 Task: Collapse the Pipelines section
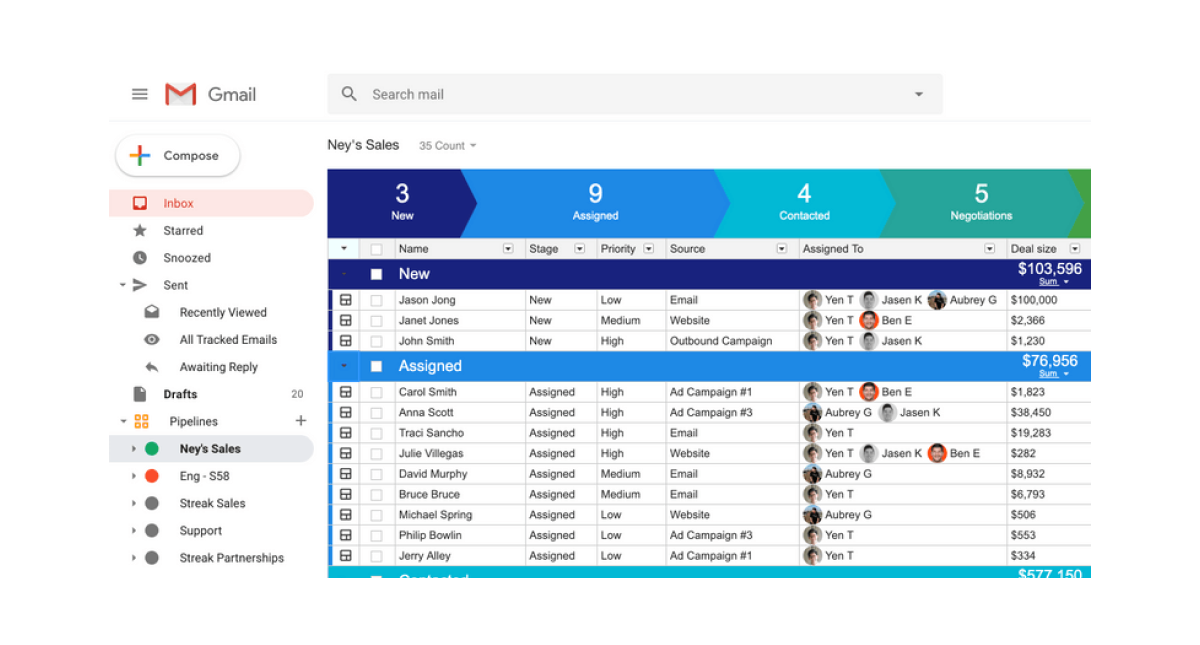pos(123,421)
